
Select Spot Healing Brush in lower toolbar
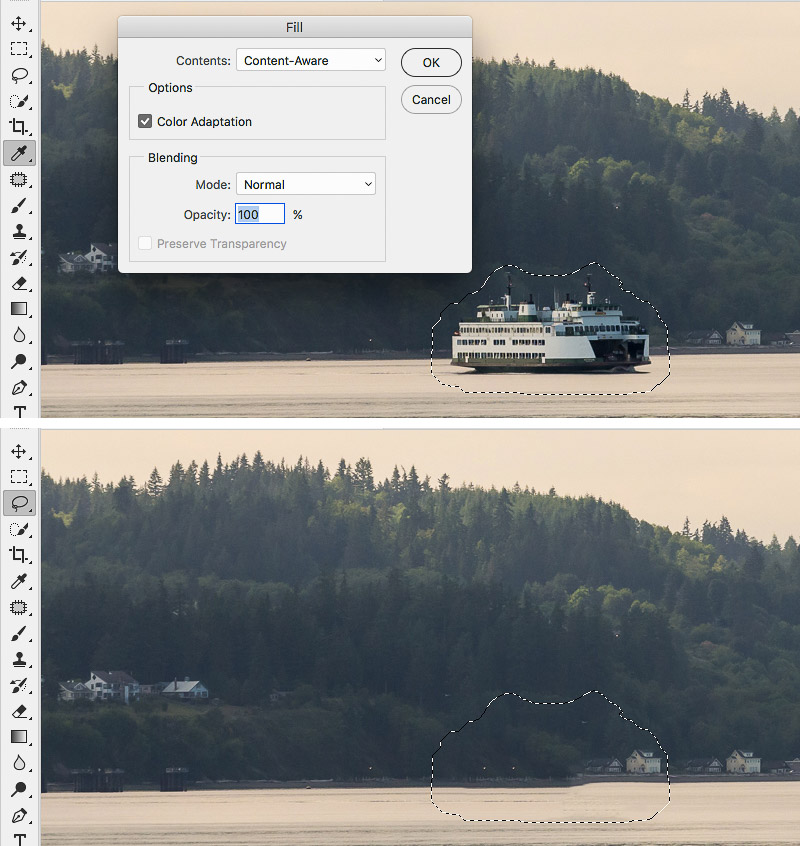(19, 607)
